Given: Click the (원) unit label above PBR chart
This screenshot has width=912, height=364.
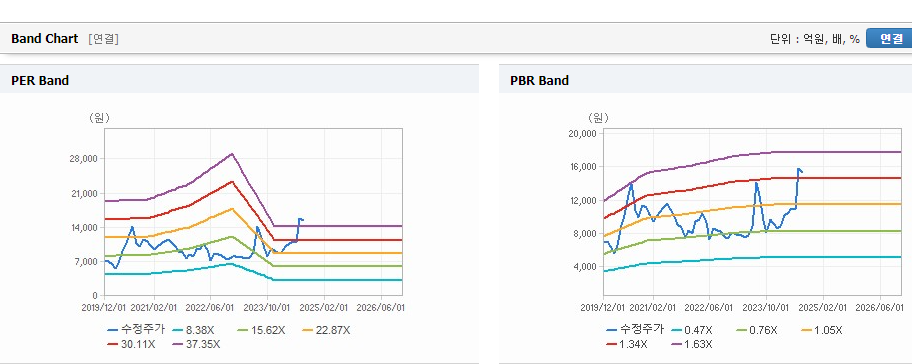Looking at the screenshot, I should point(598,118).
